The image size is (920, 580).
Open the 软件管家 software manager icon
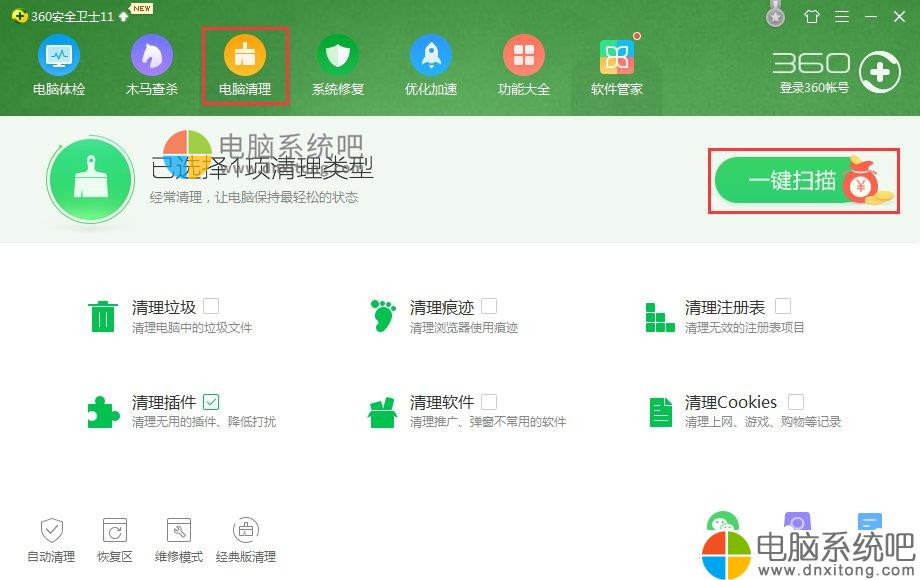(617, 56)
